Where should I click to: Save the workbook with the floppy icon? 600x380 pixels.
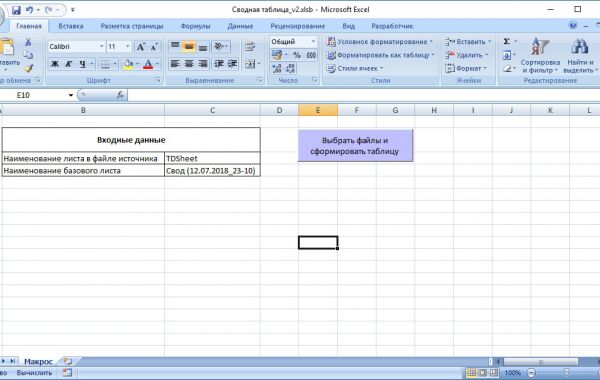click(16, 10)
